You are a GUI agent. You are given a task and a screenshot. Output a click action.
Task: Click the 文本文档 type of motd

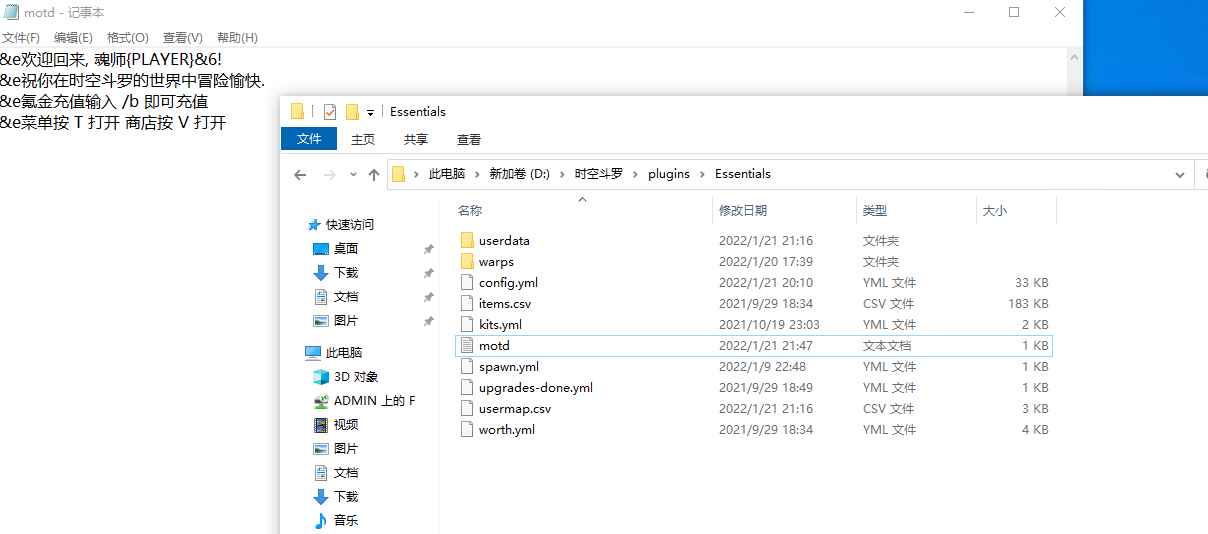pyautogui.click(x=887, y=346)
